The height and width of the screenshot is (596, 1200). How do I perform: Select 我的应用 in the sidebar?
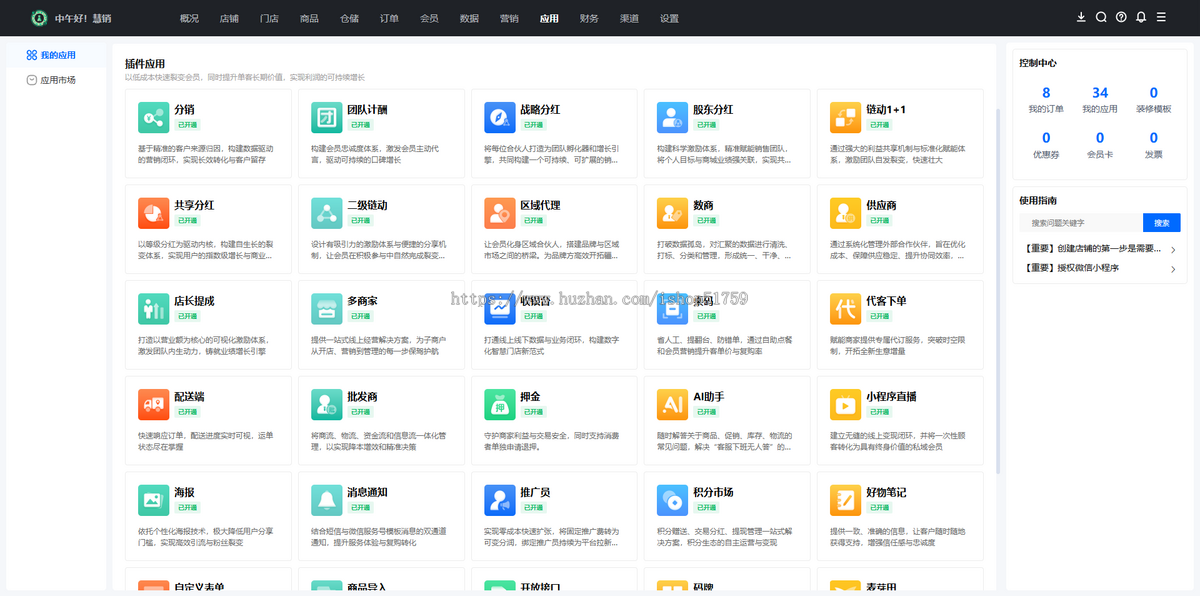point(54,56)
